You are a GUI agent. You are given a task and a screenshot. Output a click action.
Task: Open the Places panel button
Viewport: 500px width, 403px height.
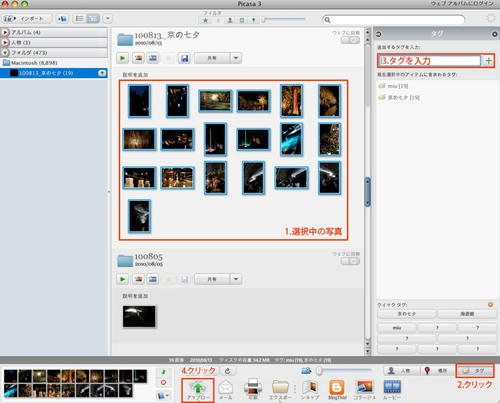tap(437, 371)
